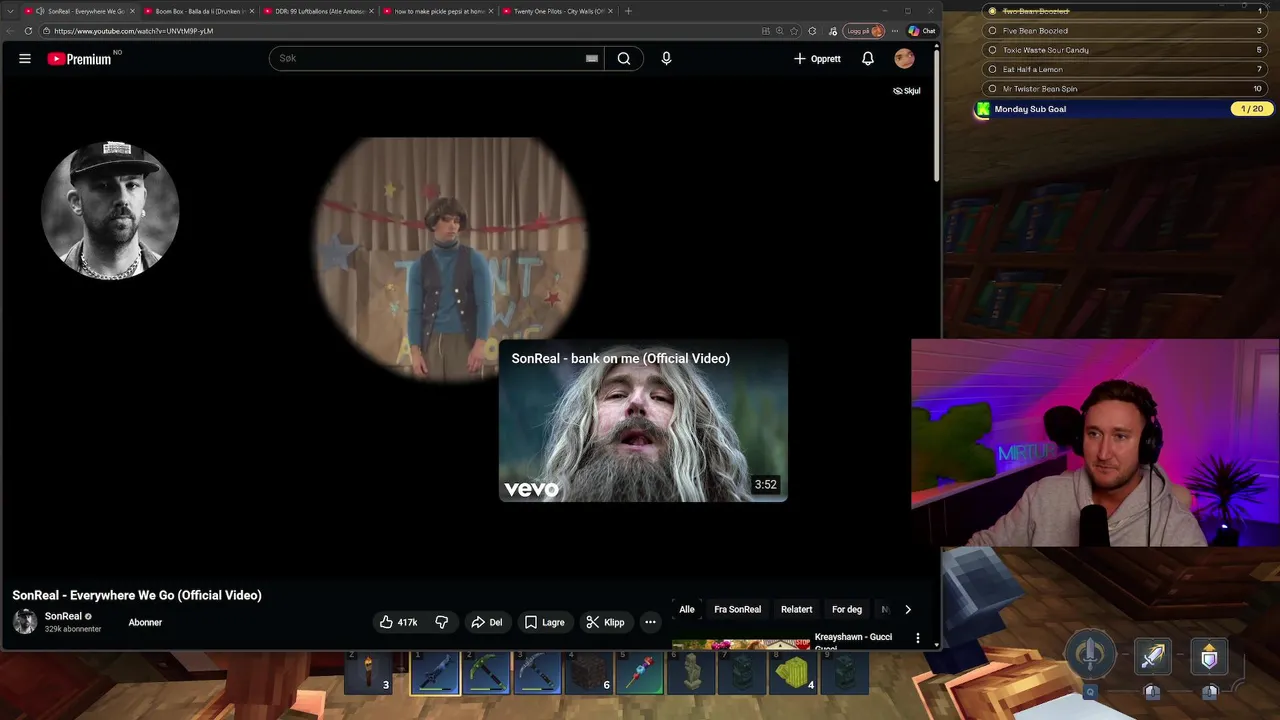Open more actions three-dot menu under video
The image size is (1280, 720).
650,622
